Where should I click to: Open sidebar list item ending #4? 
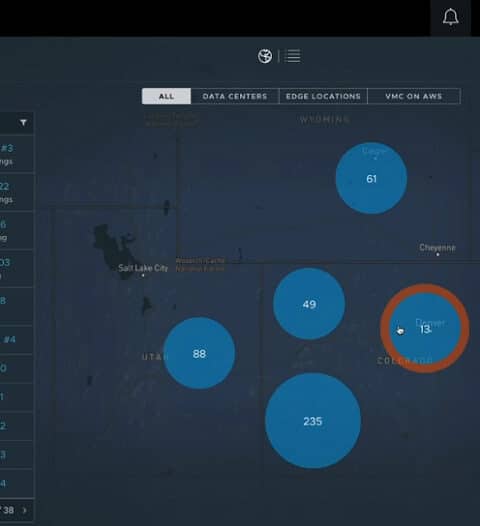16,339
